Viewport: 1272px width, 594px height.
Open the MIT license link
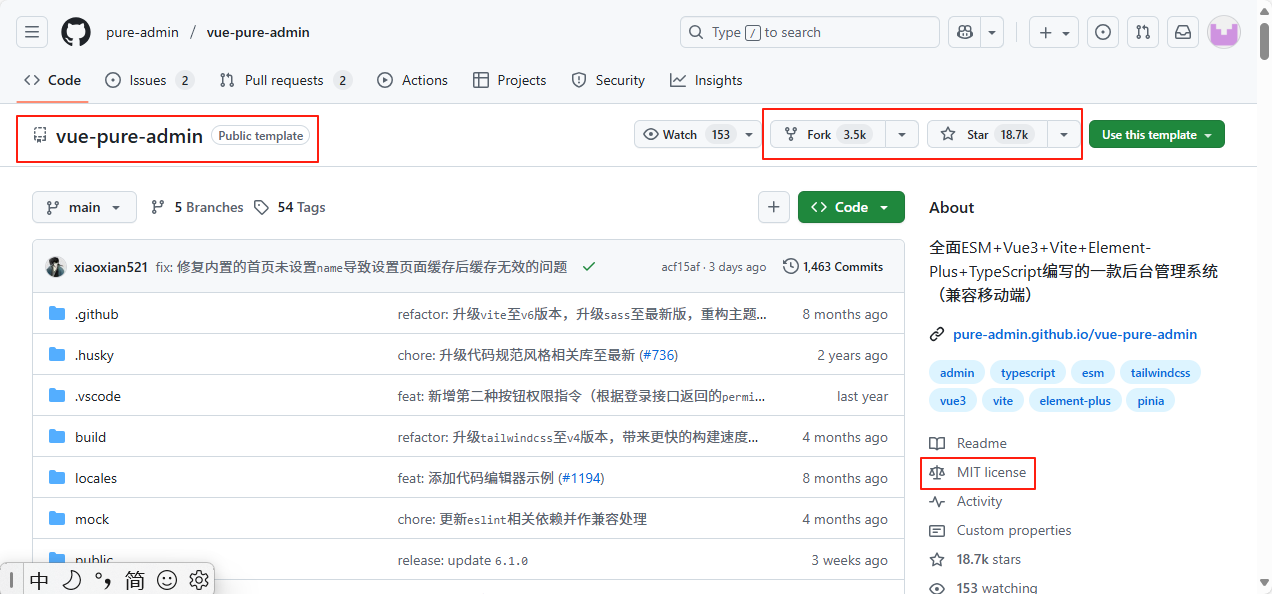tap(978, 472)
